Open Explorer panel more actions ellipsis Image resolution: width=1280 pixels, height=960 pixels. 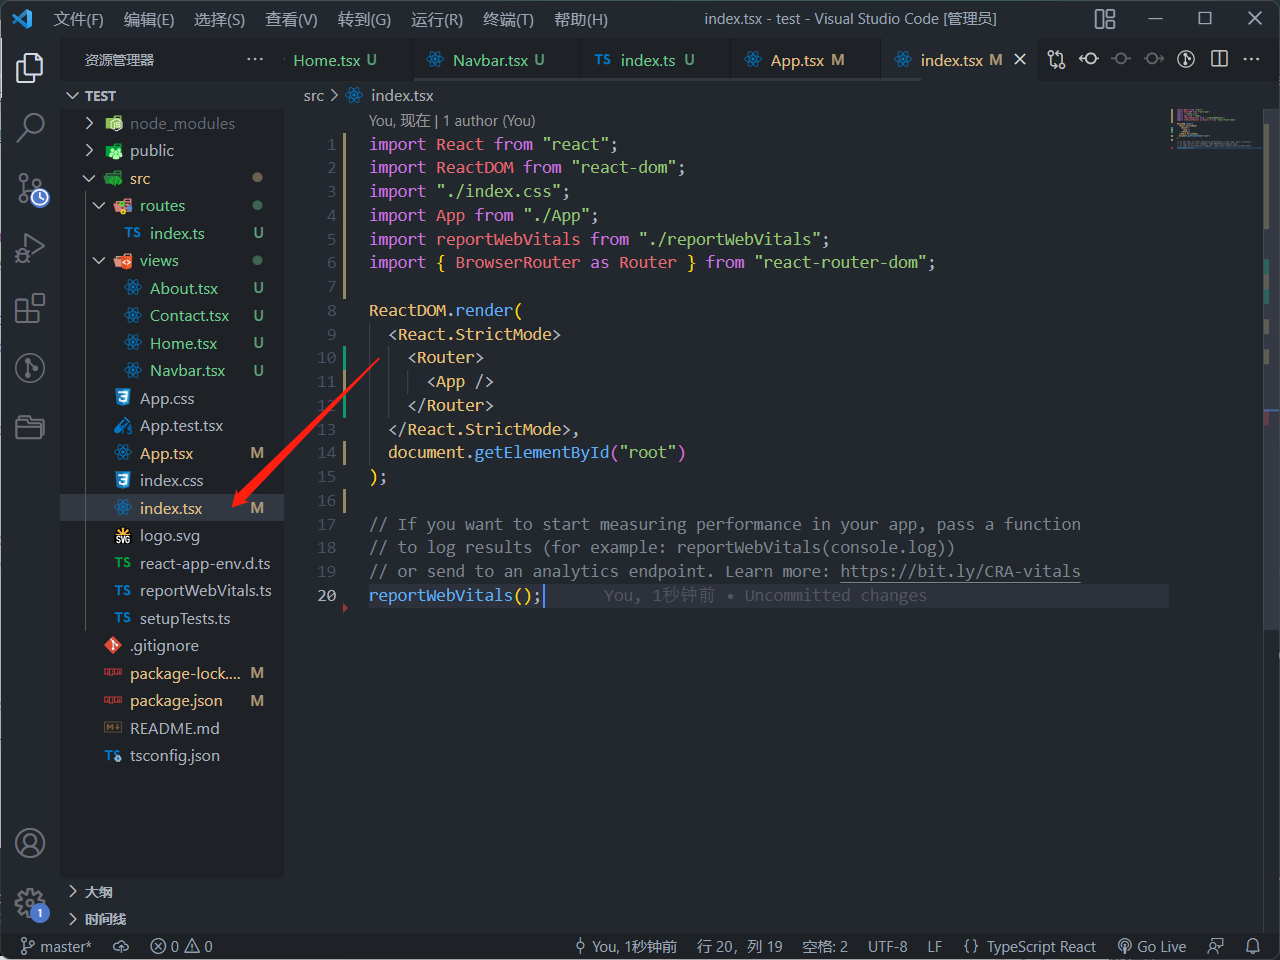click(255, 59)
